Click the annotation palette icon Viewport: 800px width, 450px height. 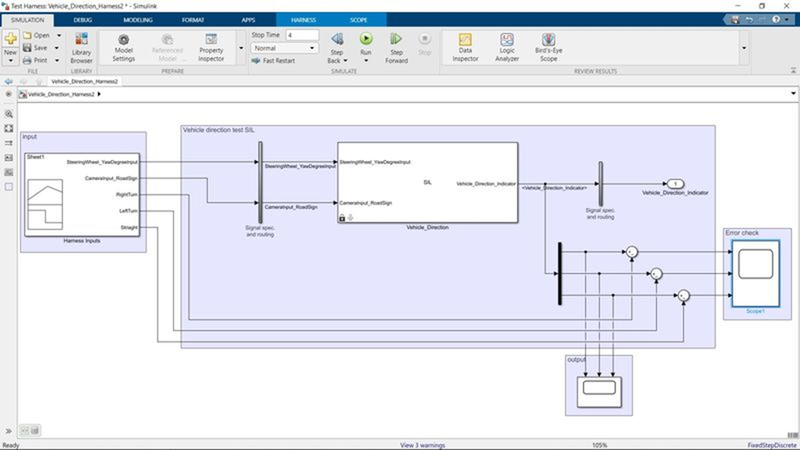tap(9, 158)
